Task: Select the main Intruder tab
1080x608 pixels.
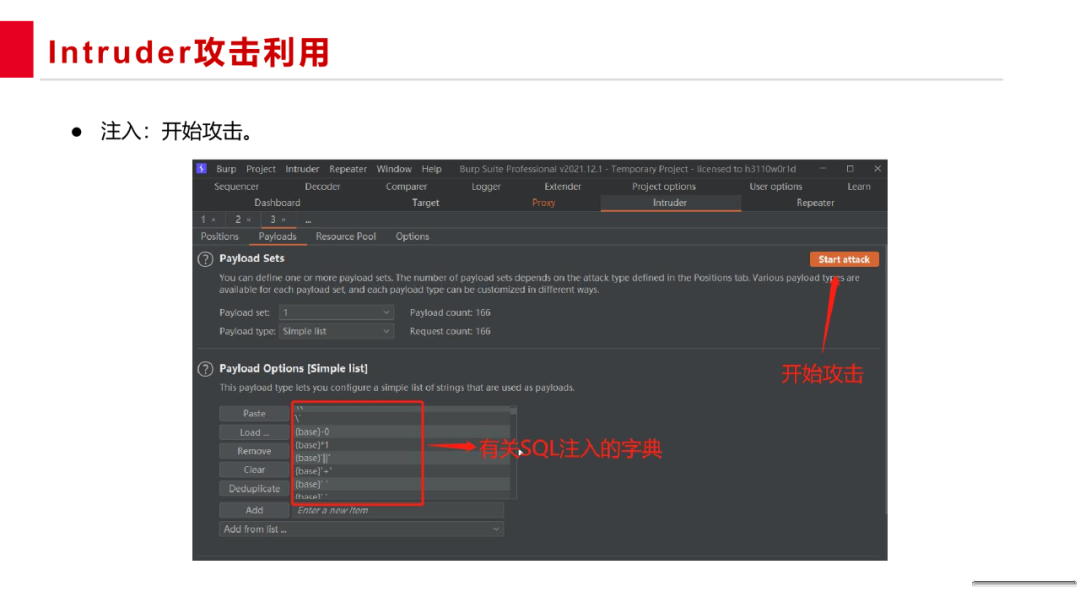Action: click(670, 203)
